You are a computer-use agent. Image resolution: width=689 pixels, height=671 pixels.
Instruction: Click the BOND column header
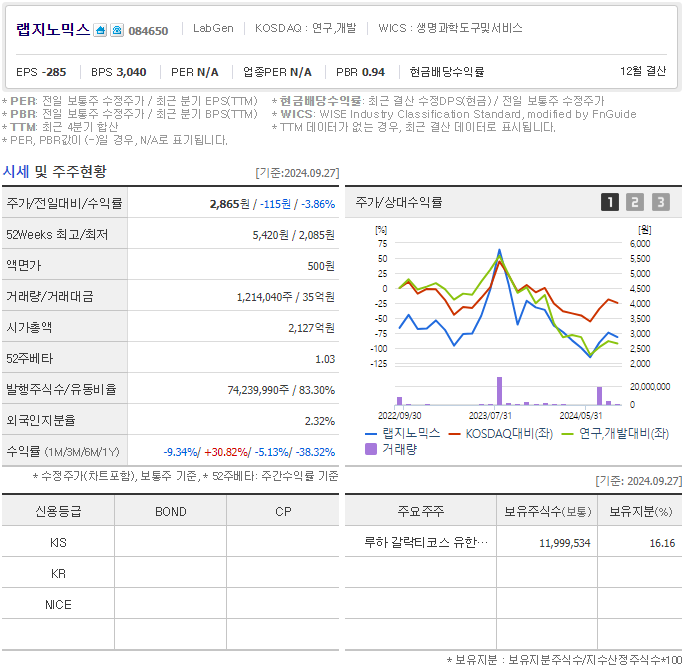pos(170,511)
